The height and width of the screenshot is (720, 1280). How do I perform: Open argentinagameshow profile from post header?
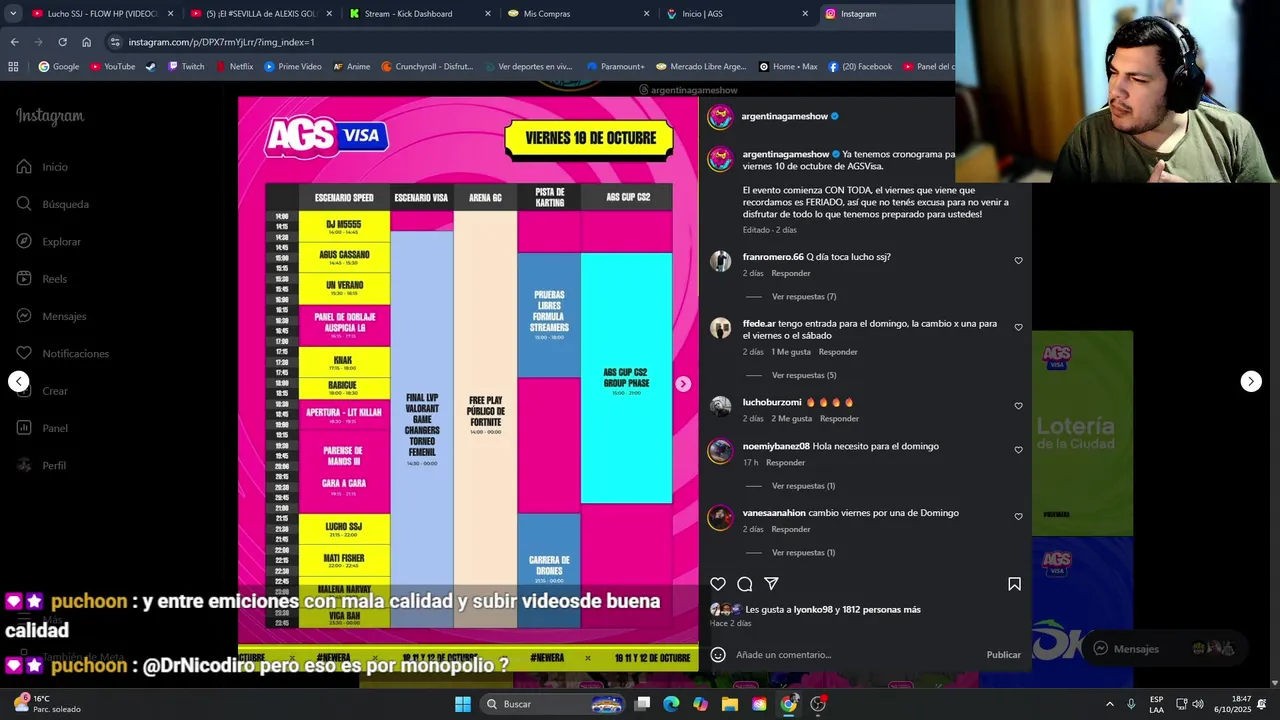point(784,116)
